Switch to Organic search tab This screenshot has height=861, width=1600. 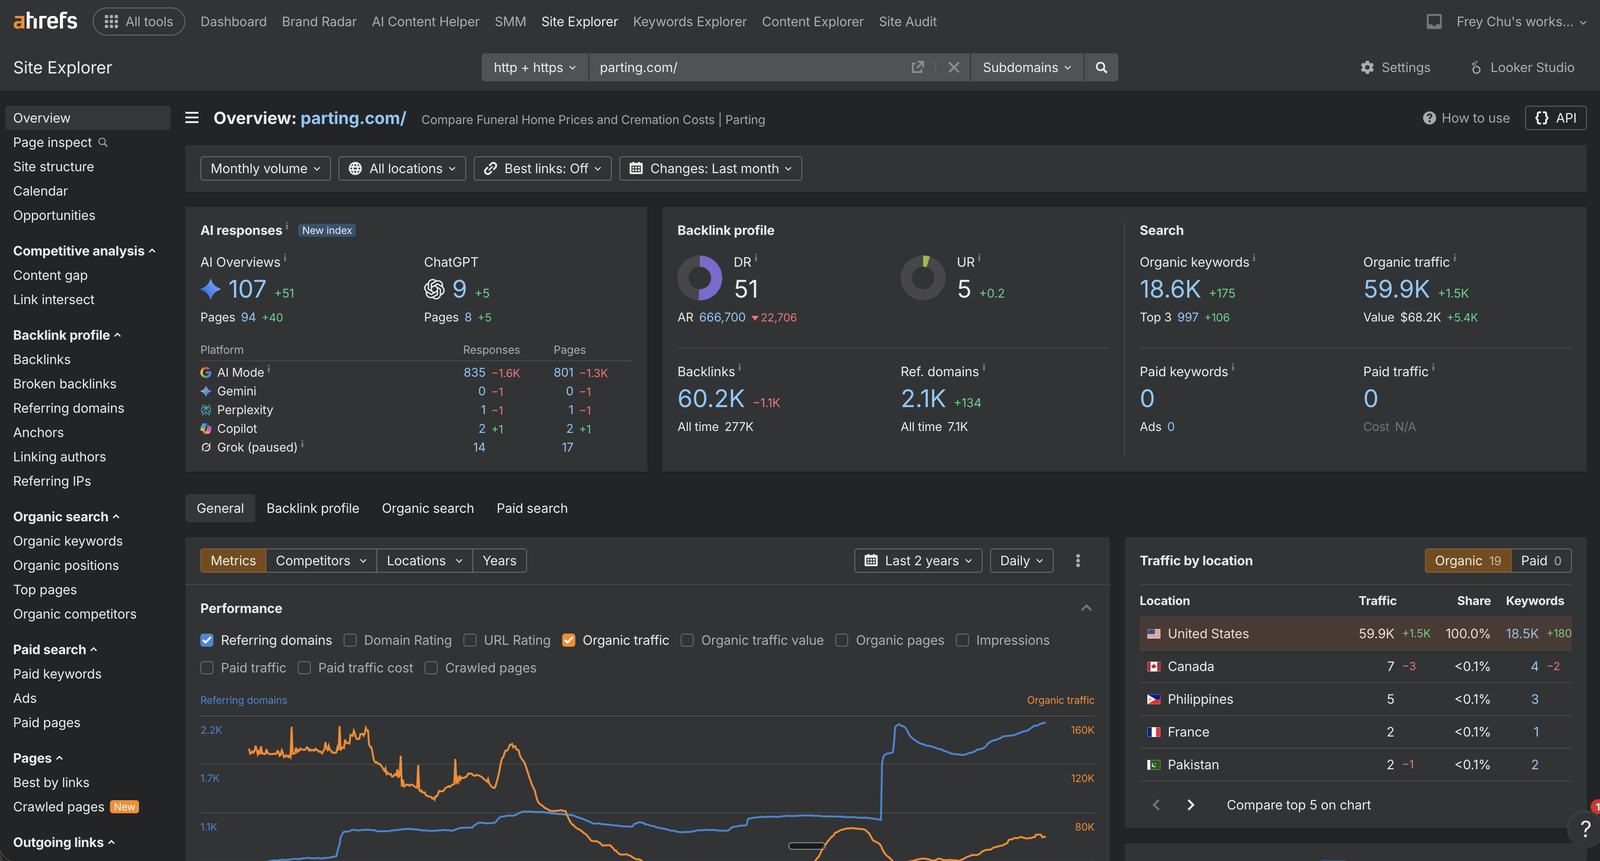point(428,508)
